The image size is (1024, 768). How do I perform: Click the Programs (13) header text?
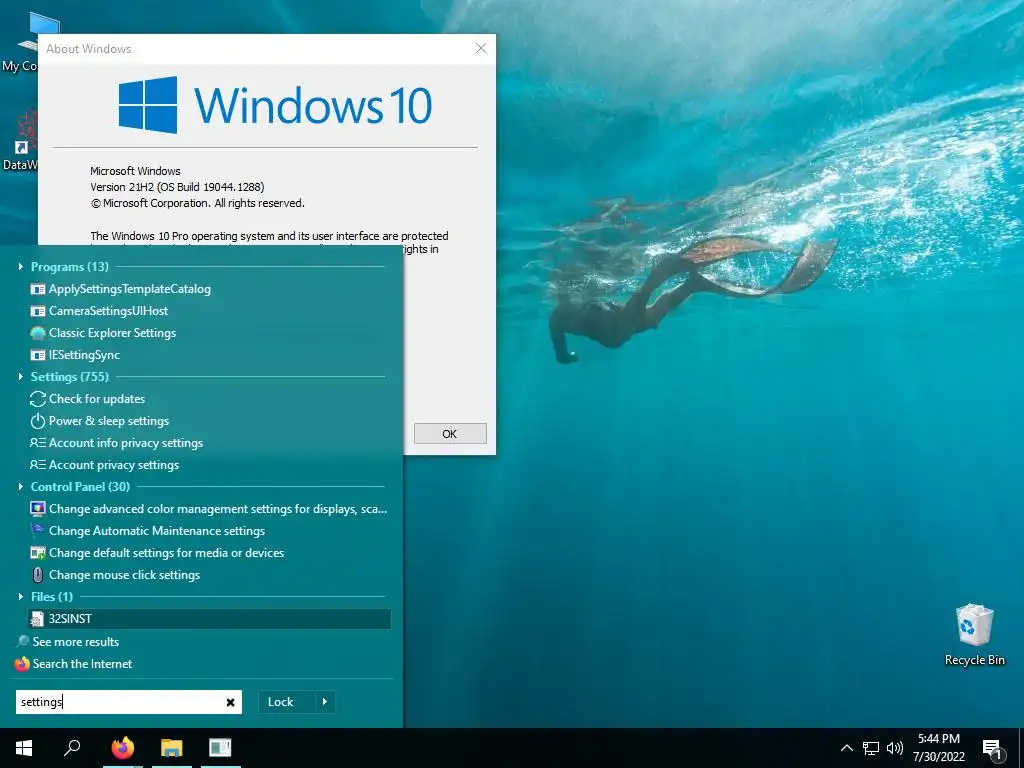click(x=70, y=266)
